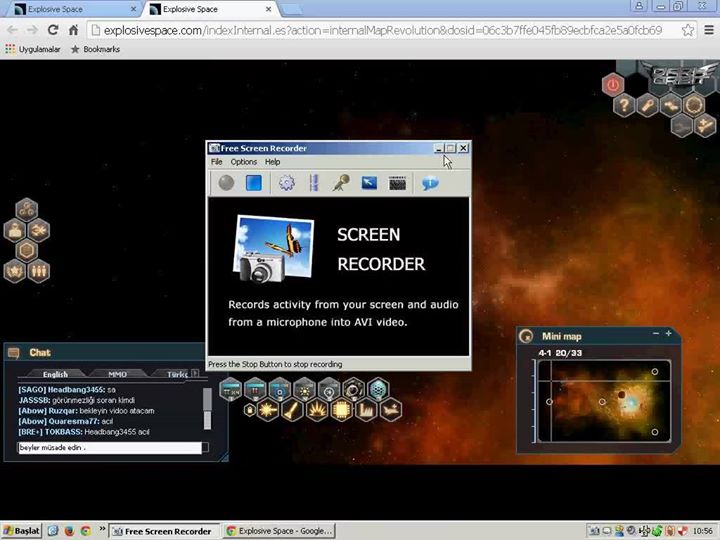This screenshot has width=720, height=540.
Task: Click the Ruzqar chat message
Action: click(86, 411)
